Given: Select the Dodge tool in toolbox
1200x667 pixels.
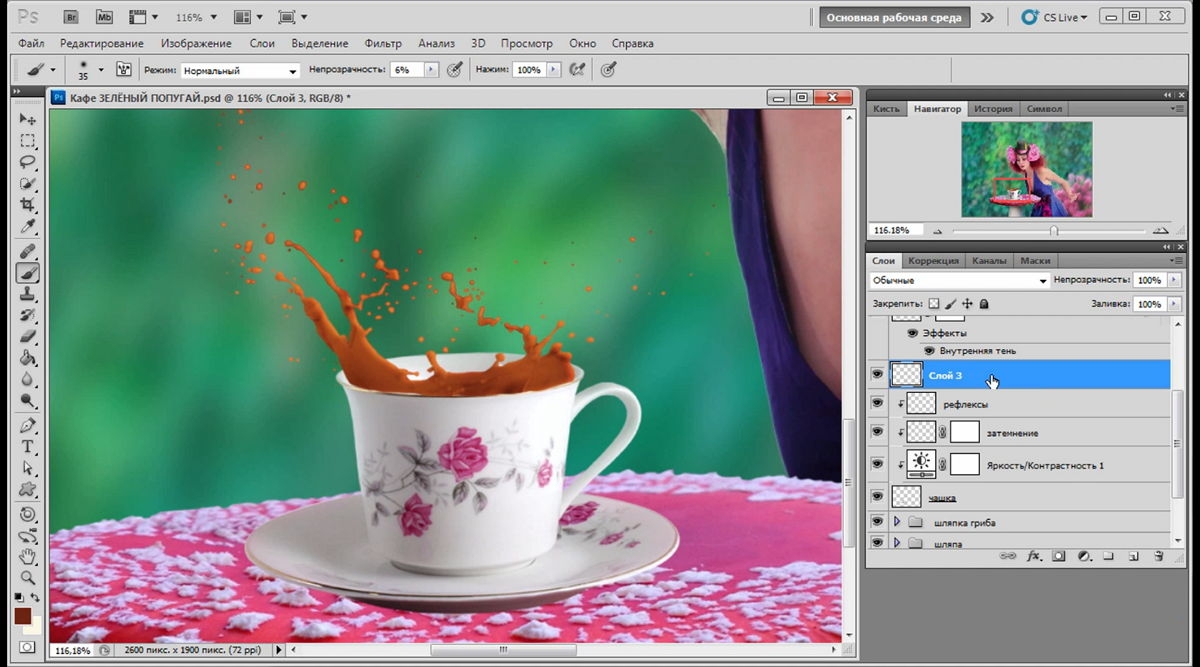Looking at the screenshot, I should (28, 401).
